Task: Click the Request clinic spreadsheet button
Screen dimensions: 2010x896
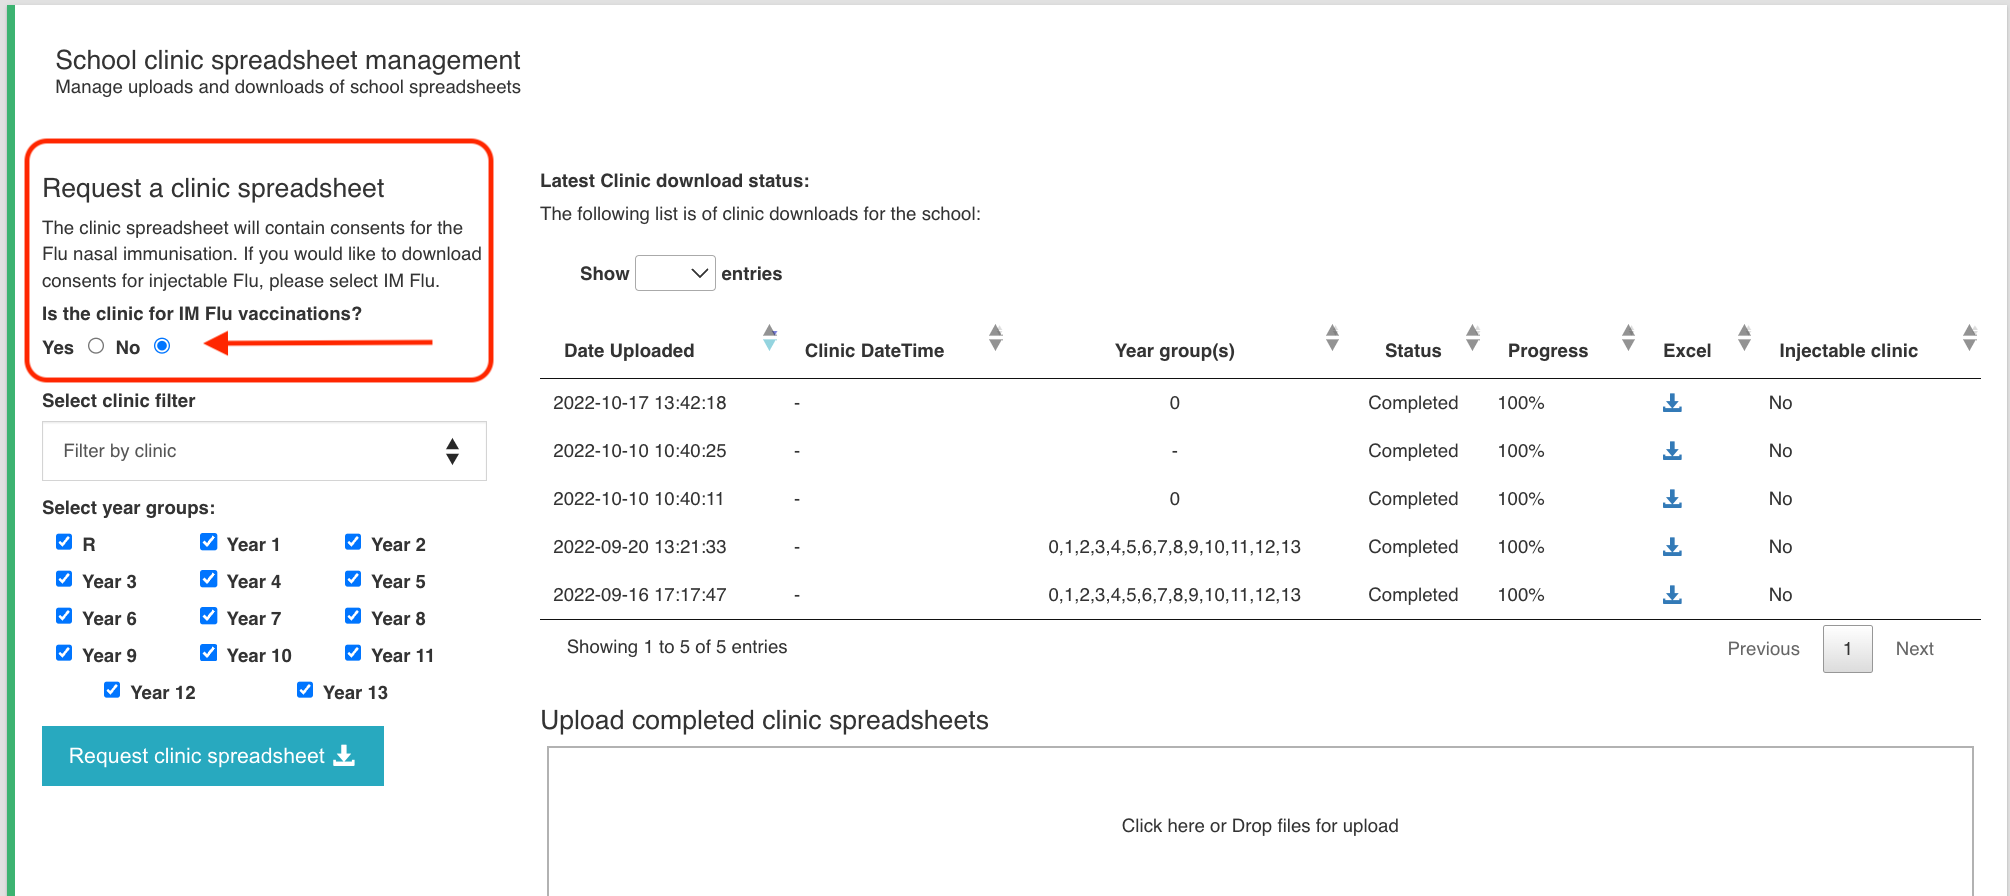Action: point(213,756)
